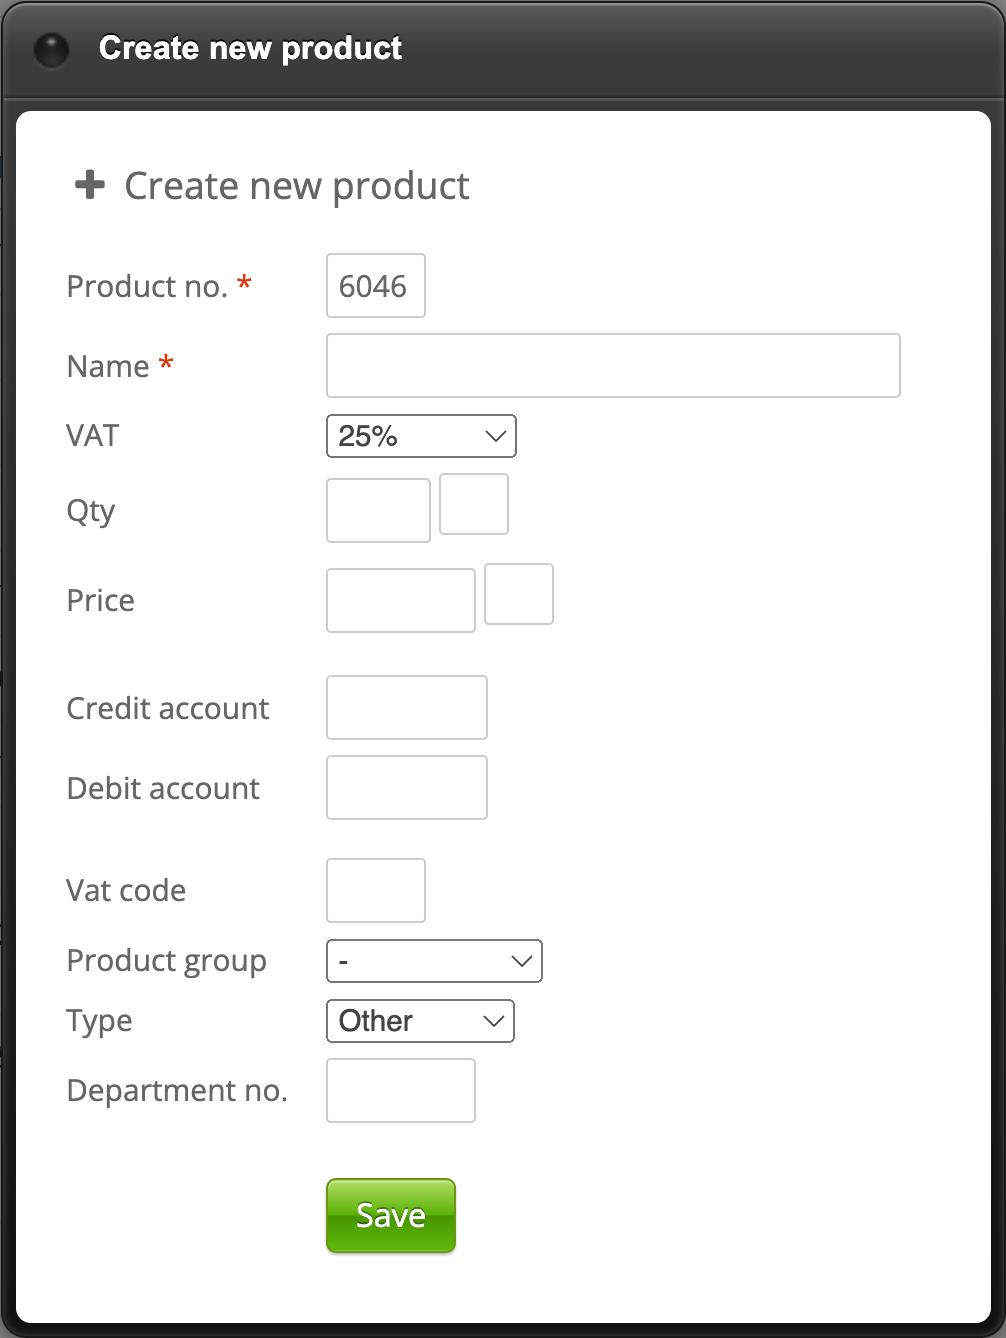Click the Create new product panel heading
Screen dimensions: 1006x1338
(x=296, y=186)
